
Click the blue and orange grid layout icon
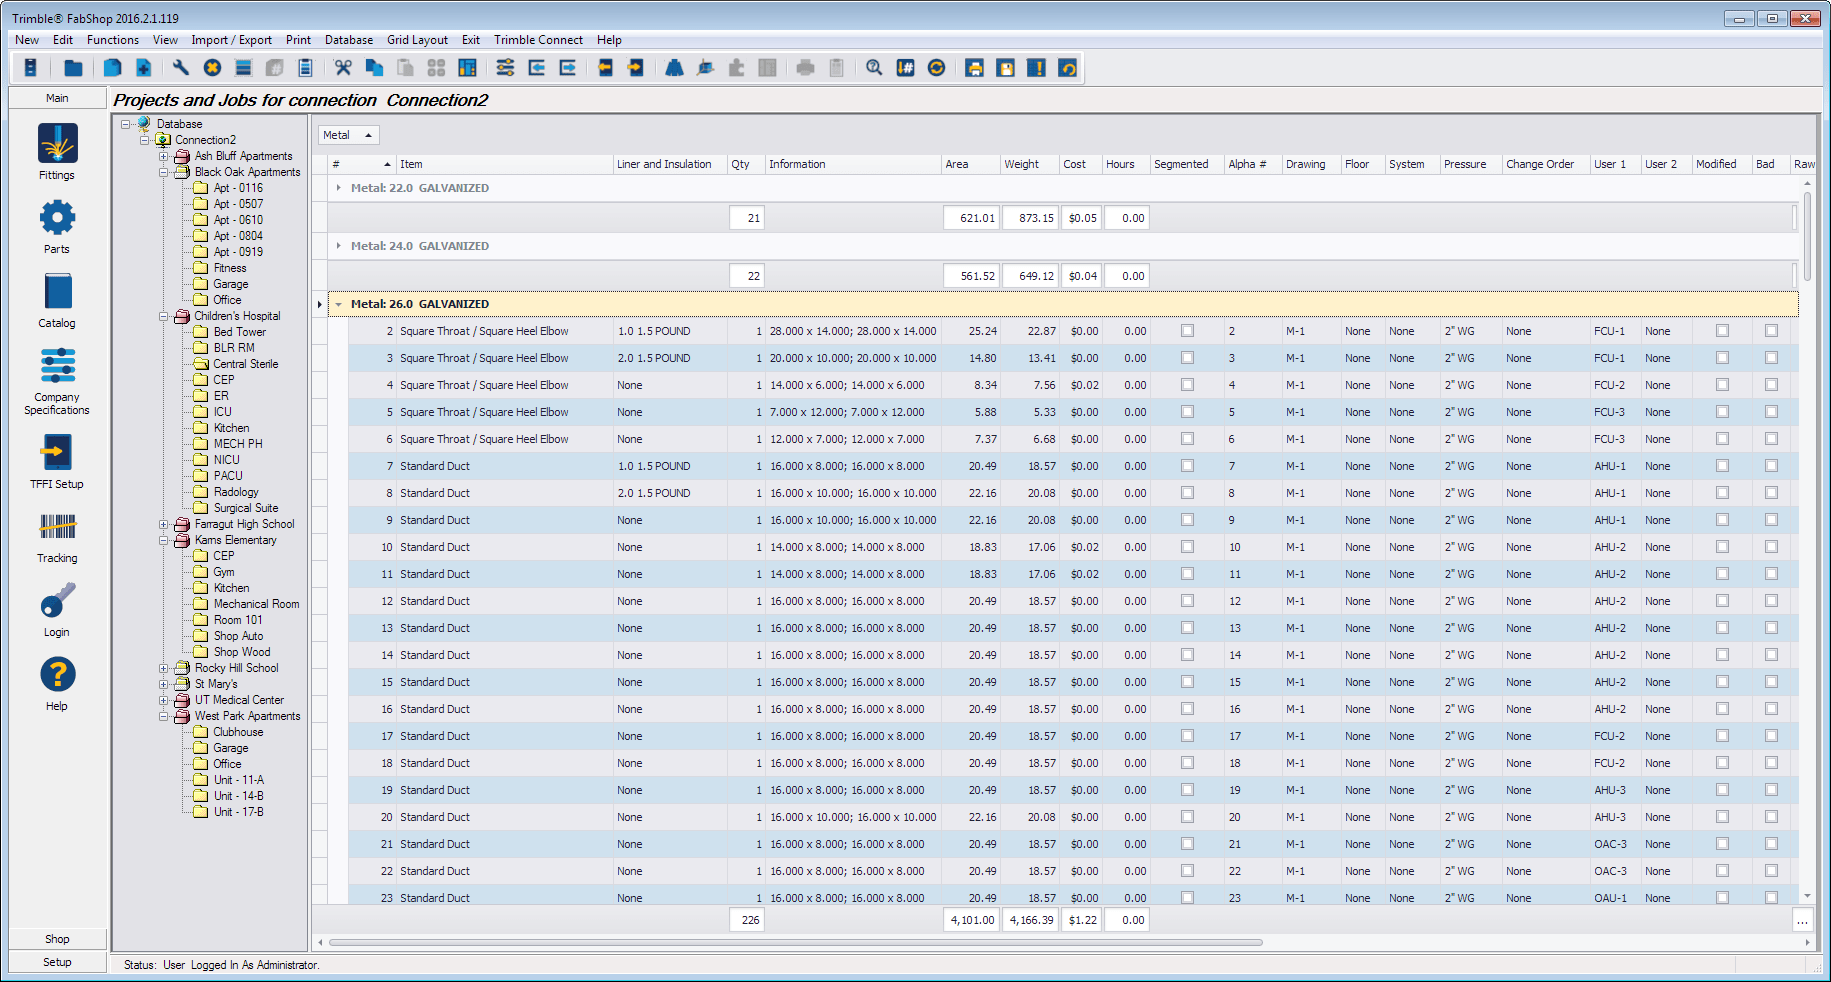tap(467, 68)
